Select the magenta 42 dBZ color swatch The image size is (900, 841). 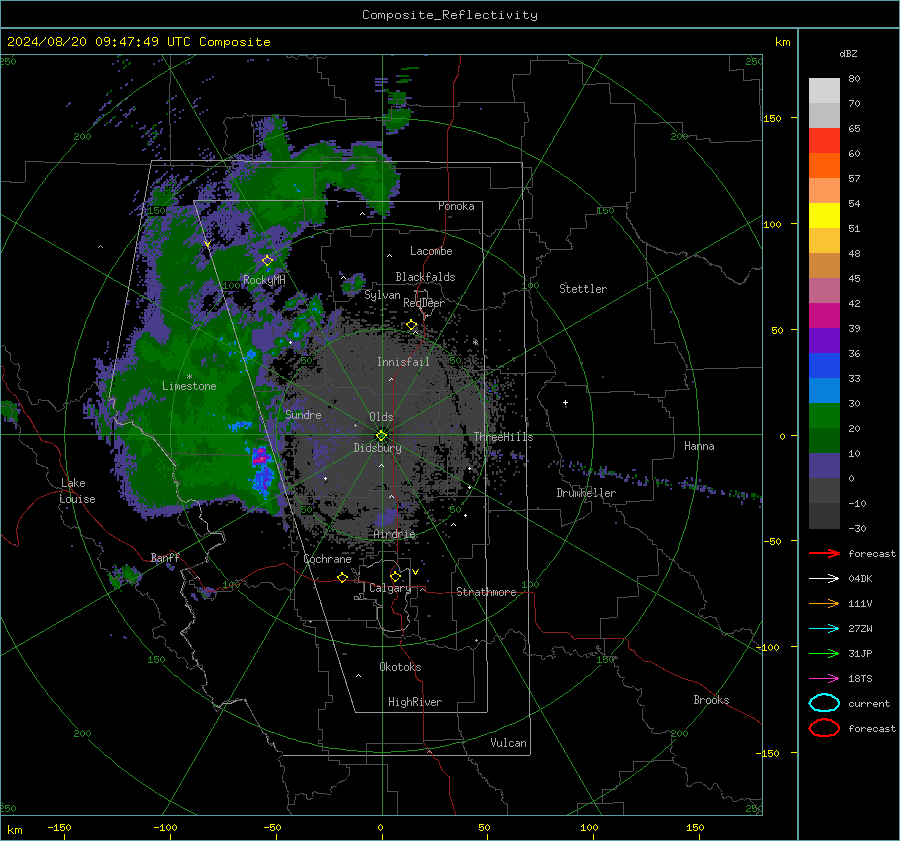tap(824, 315)
